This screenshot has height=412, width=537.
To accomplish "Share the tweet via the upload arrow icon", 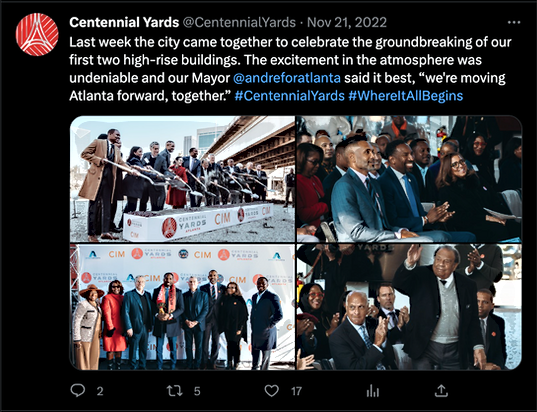I will [x=441, y=390].
